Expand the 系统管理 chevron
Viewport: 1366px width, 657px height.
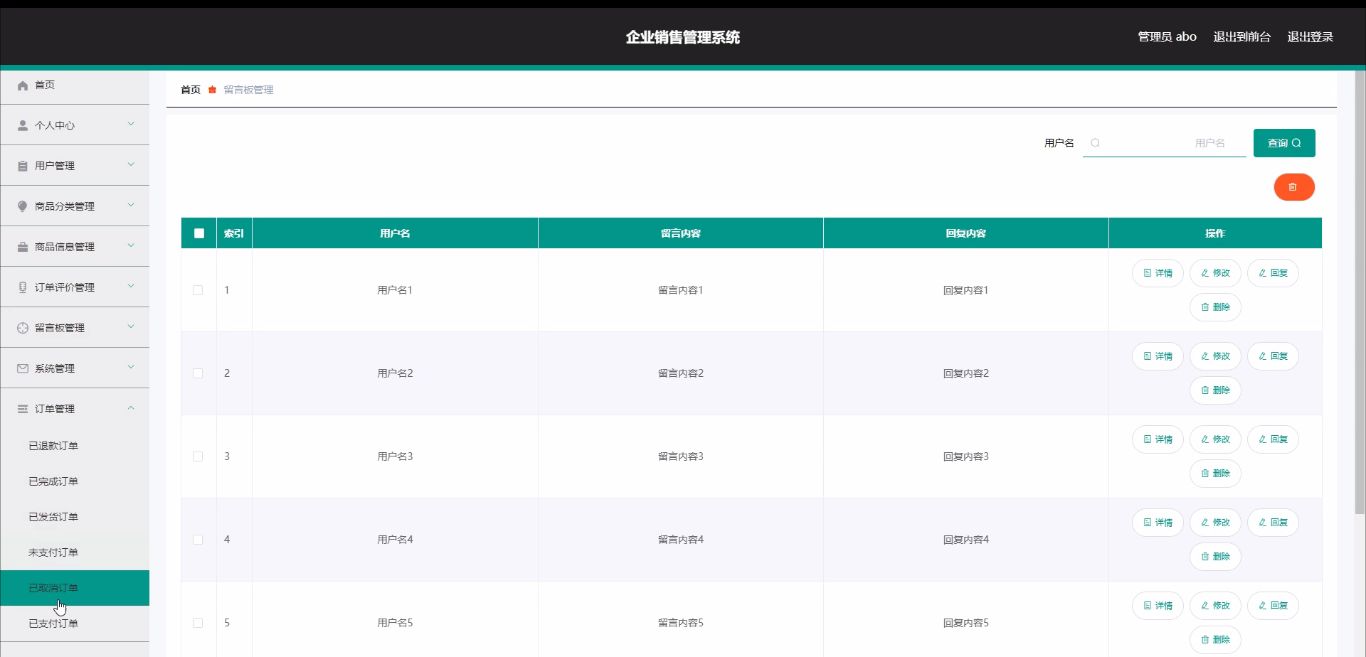pos(131,368)
